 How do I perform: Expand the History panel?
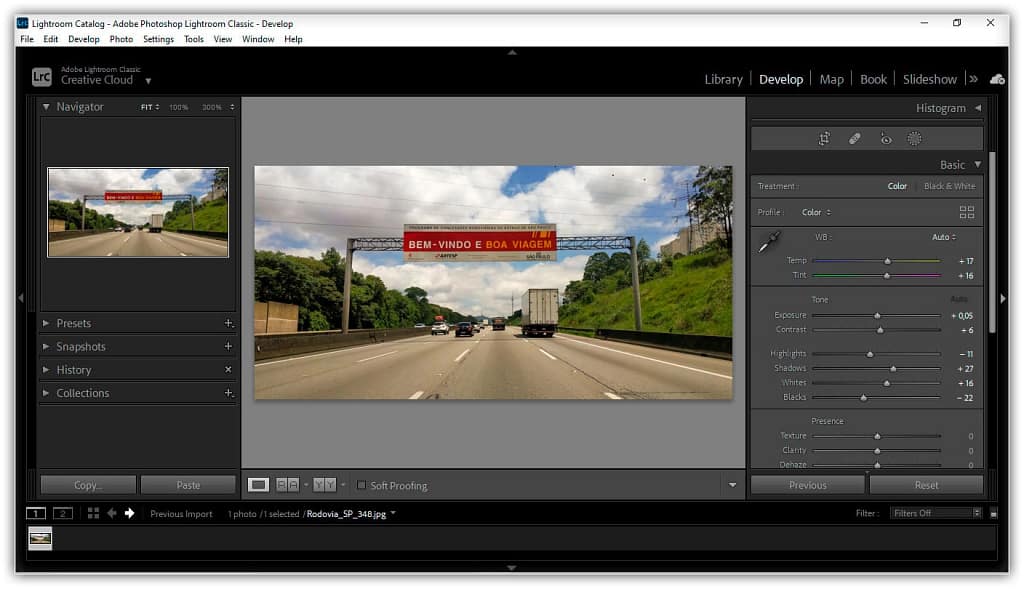click(x=46, y=370)
